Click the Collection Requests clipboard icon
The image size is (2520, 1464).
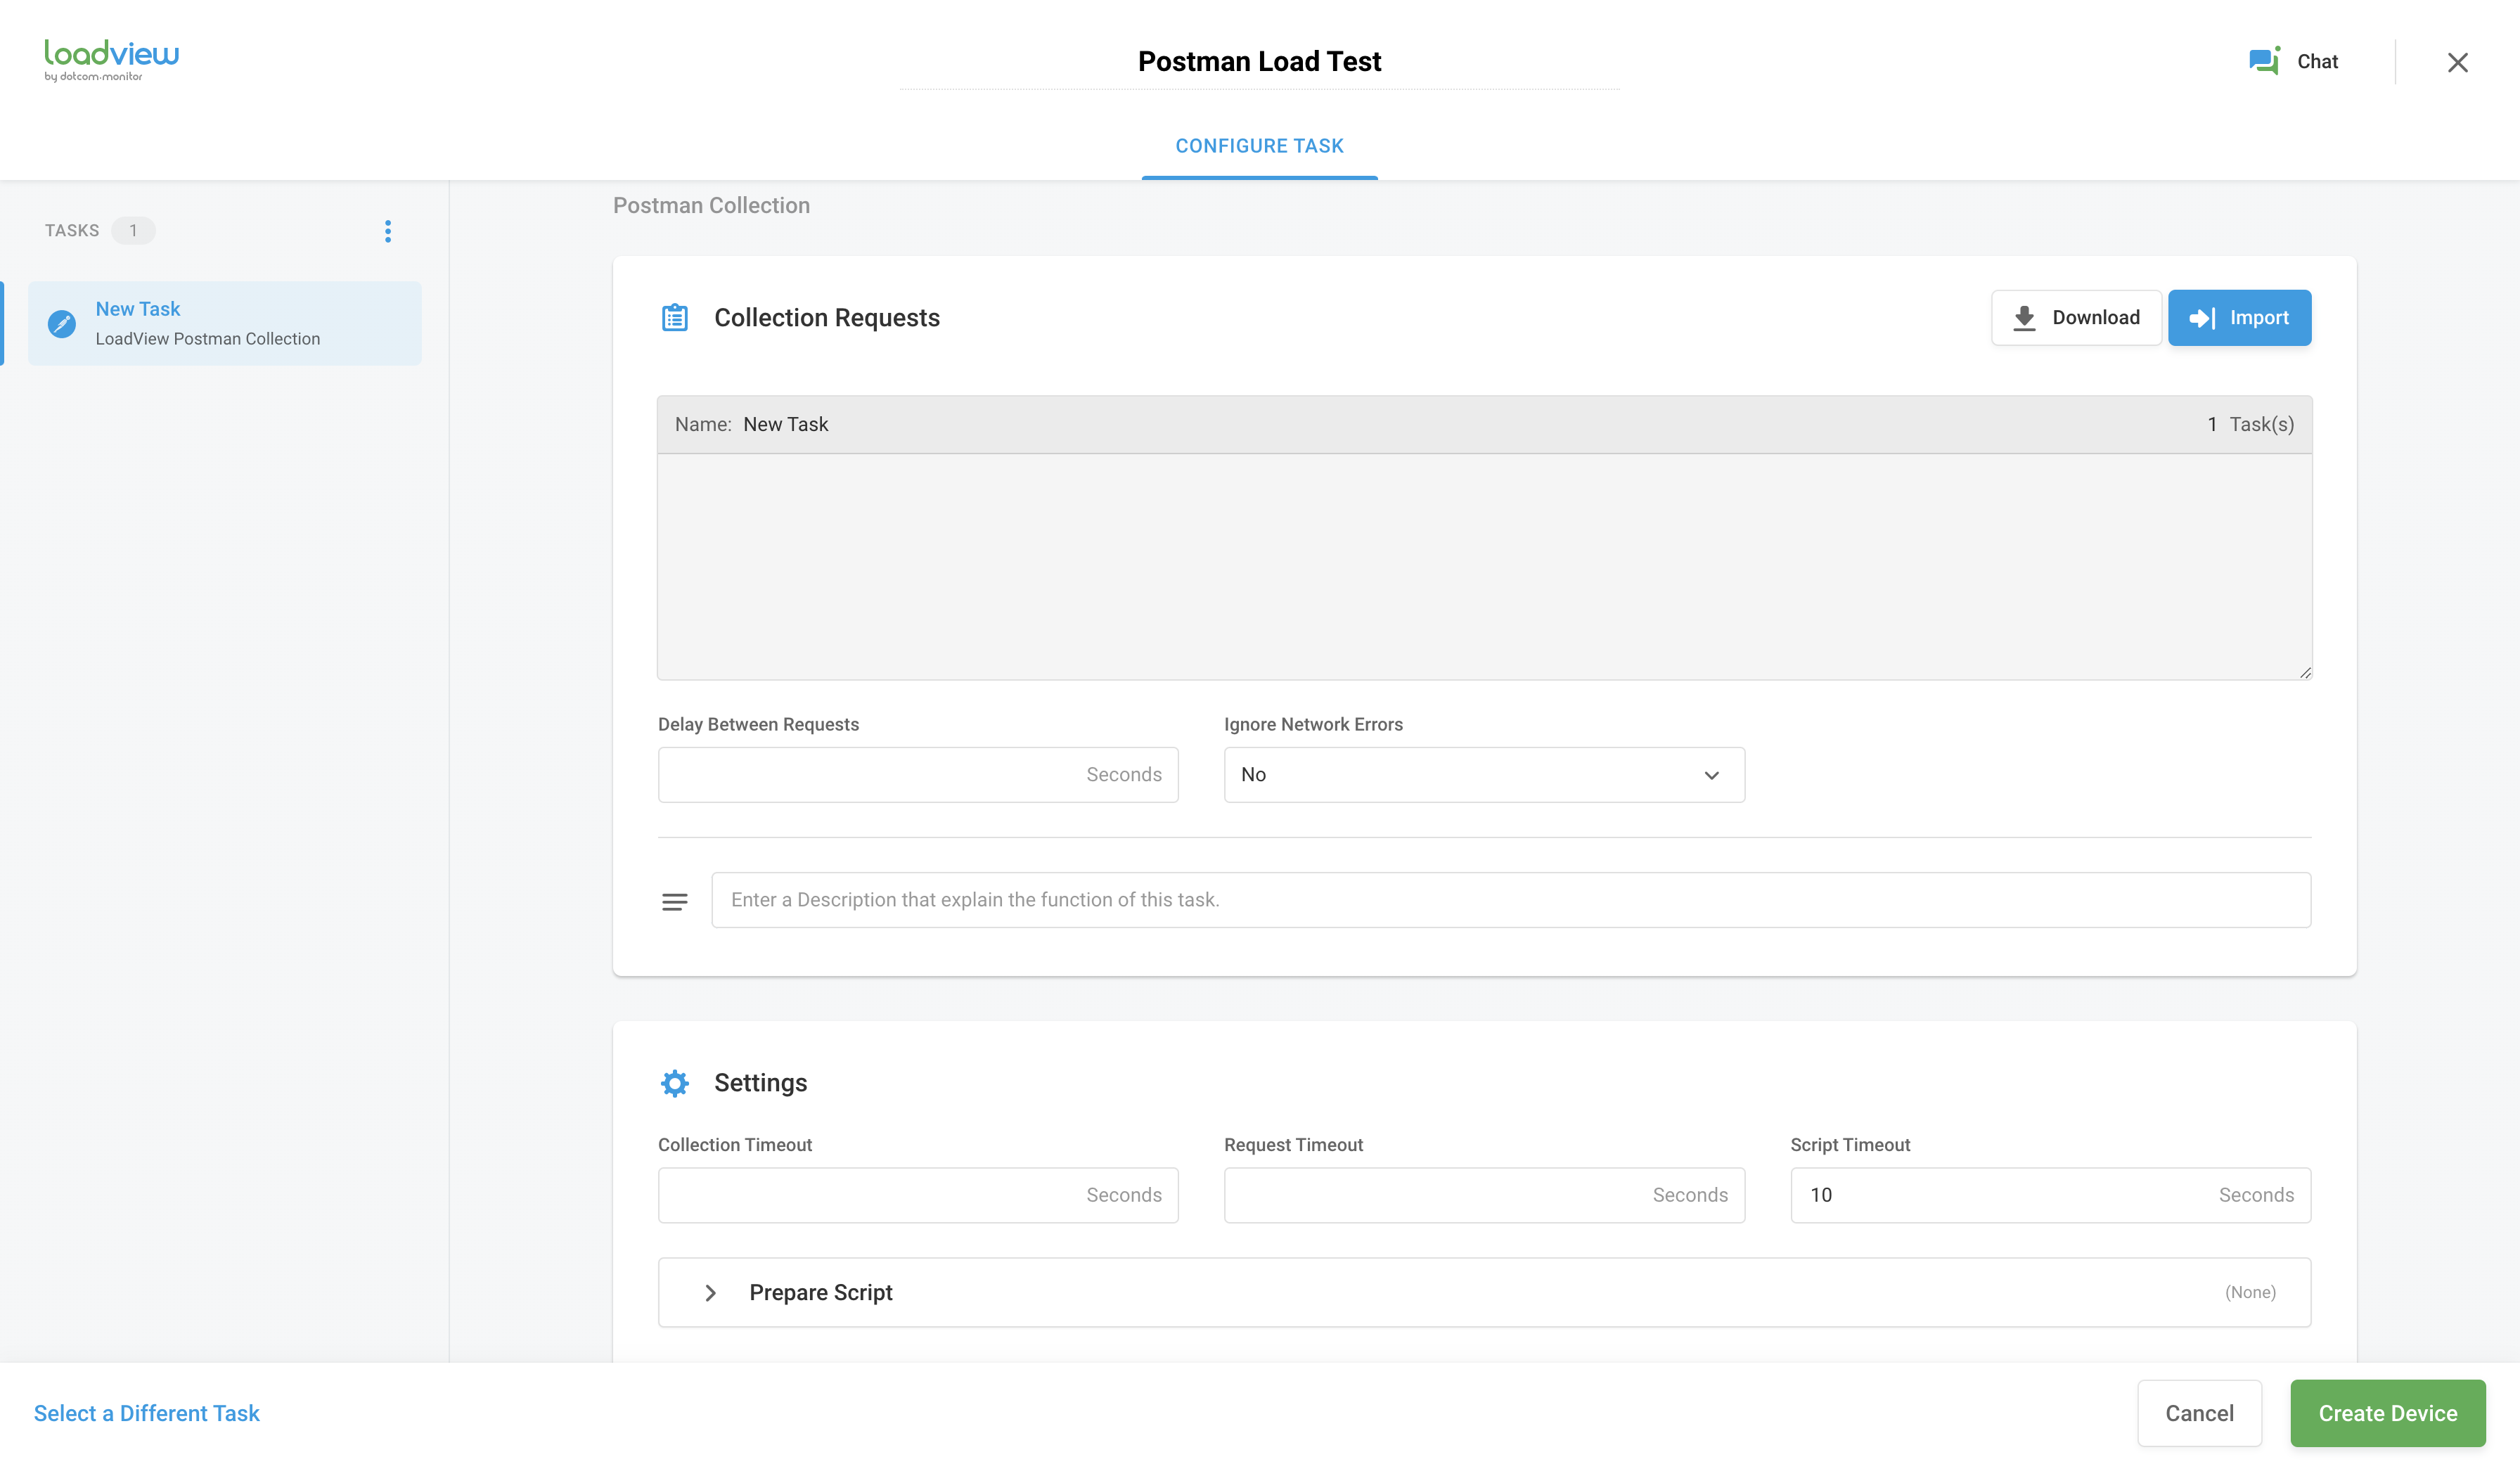pyautogui.click(x=675, y=318)
